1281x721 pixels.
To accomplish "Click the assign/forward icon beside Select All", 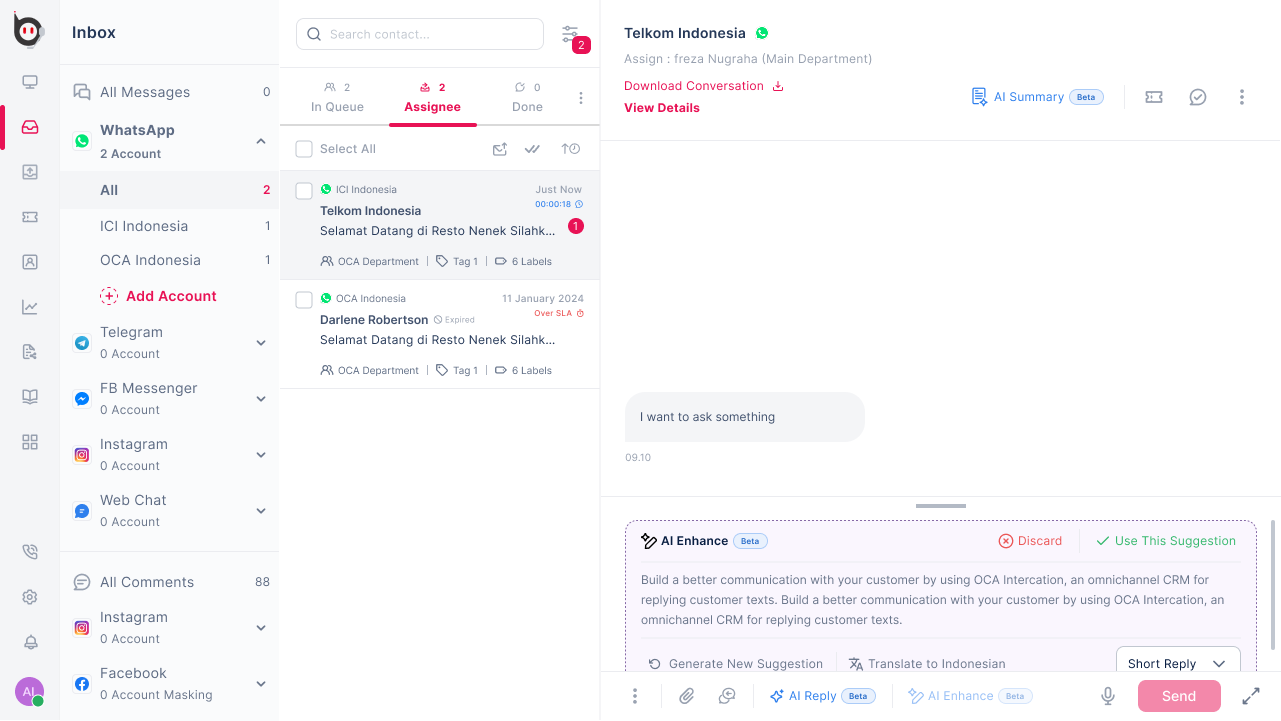I will pos(500,149).
